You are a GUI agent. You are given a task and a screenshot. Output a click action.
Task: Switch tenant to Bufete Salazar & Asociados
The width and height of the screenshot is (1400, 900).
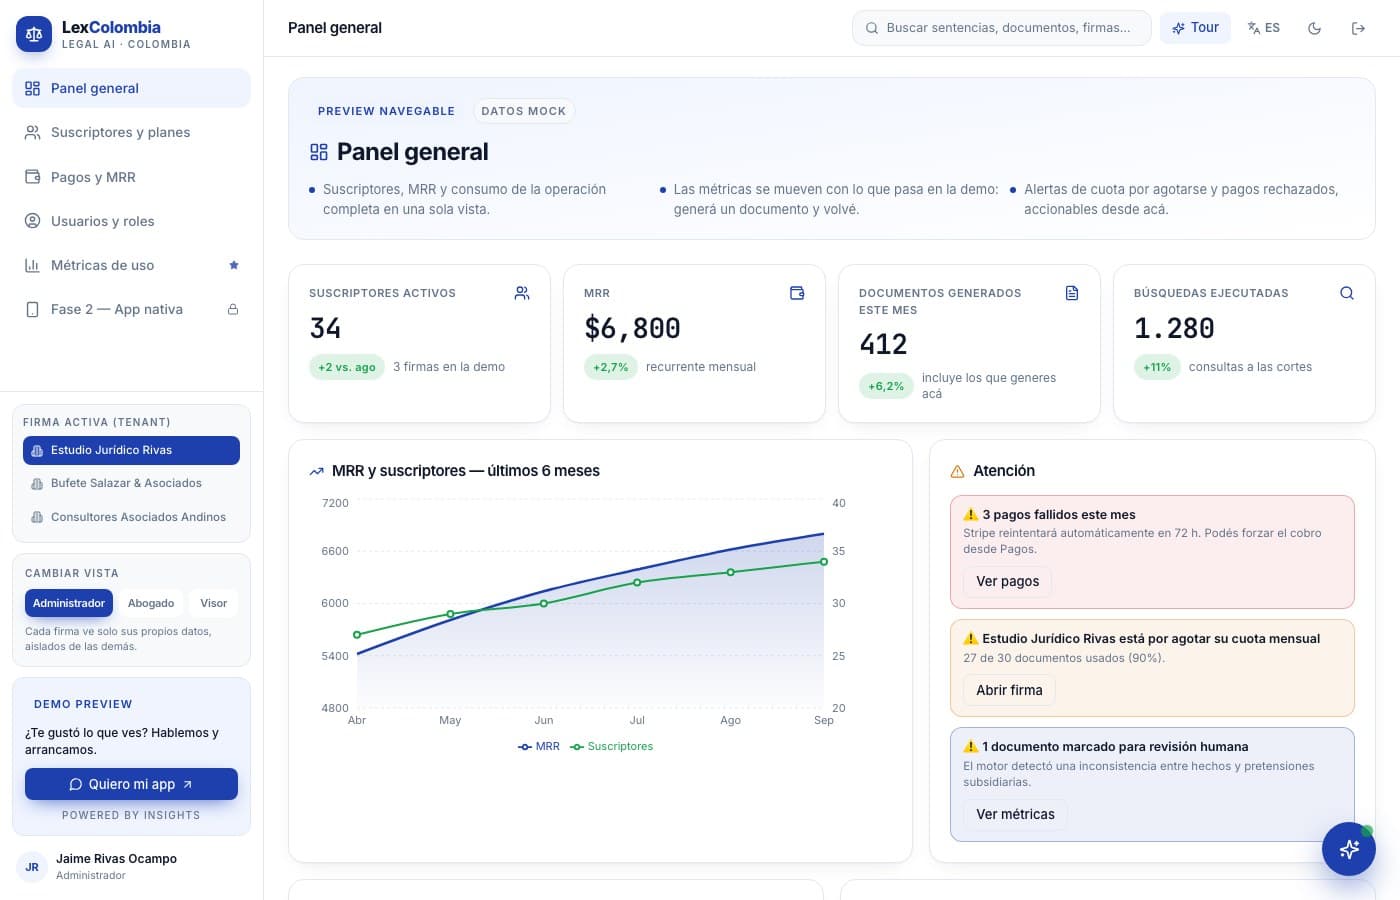point(131,483)
